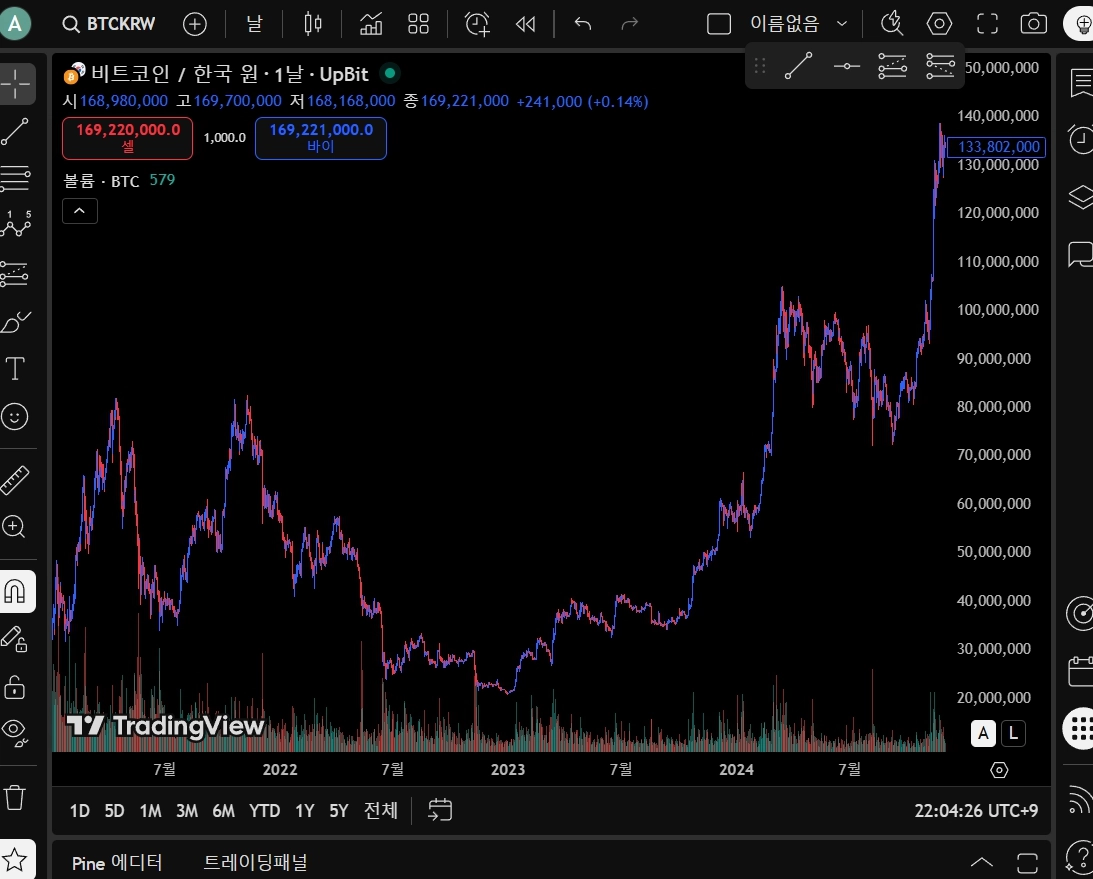Toggle magnet mode for drawings
1093x879 pixels.
pyautogui.click(x=15, y=592)
